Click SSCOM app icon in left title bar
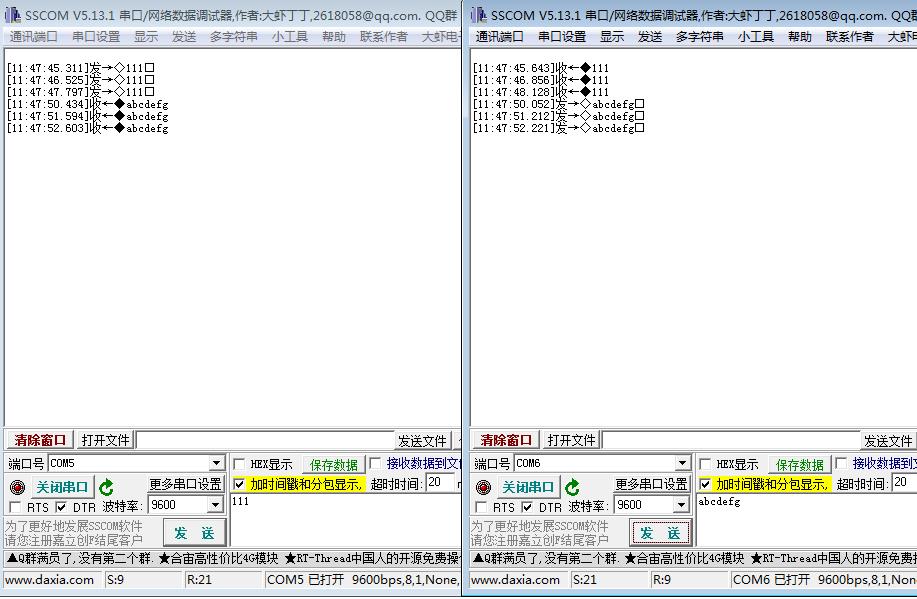Image resolution: width=917 pixels, height=599 pixels. click(x=12, y=15)
